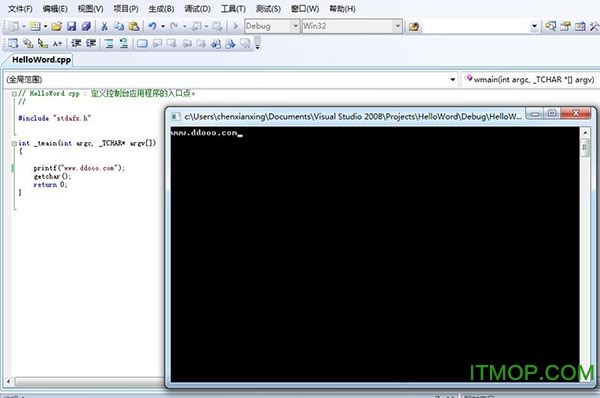Click the #include "stdafx.h" line
The image size is (600, 398).
coord(55,118)
